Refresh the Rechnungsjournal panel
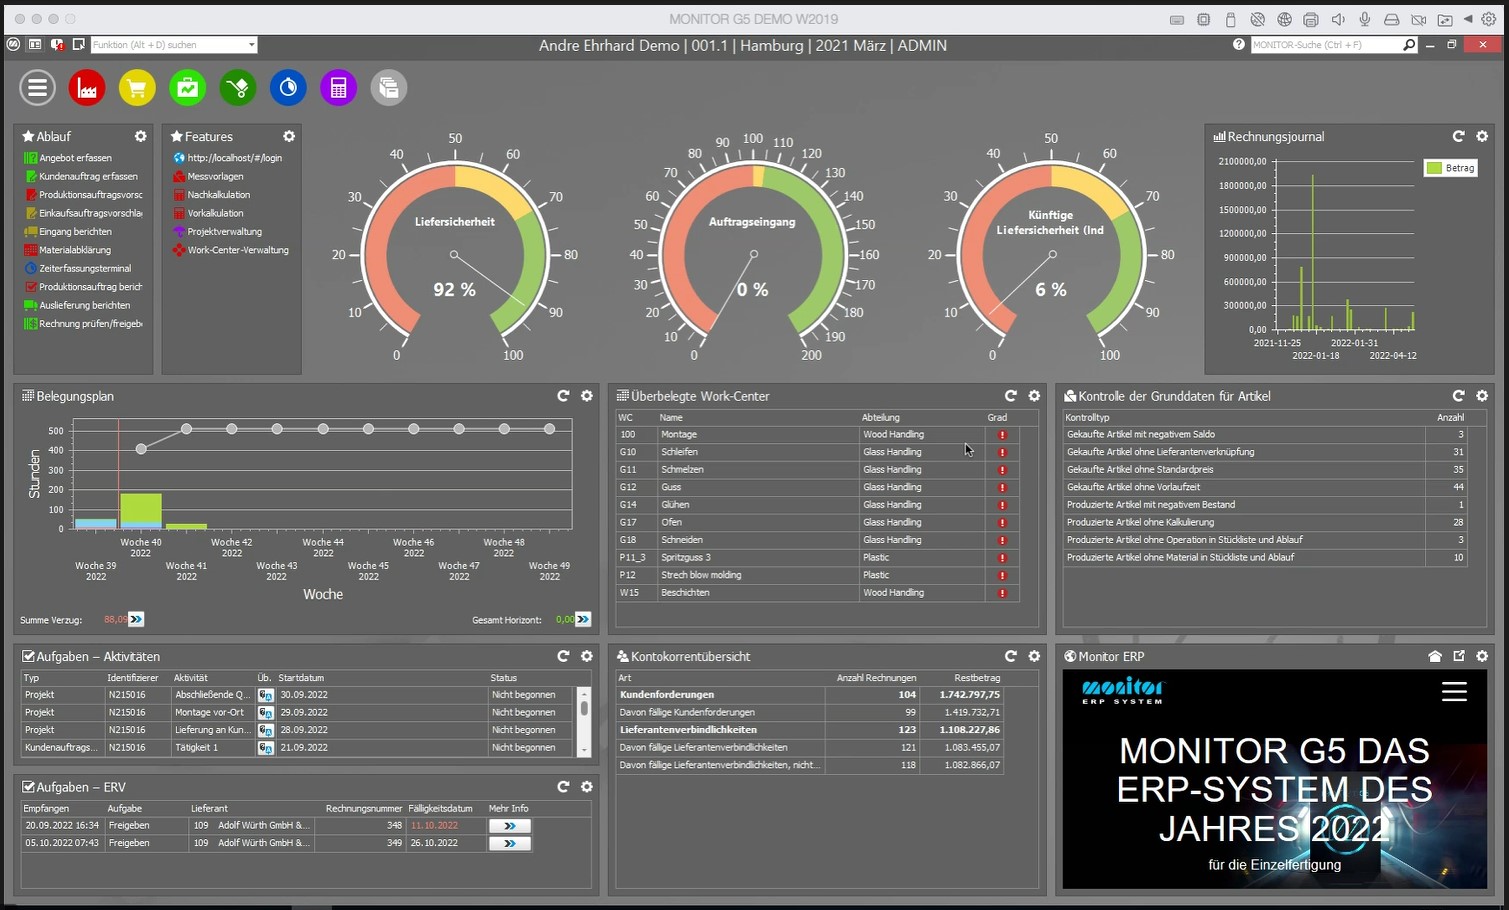1509x910 pixels. (x=1458, y=136)
